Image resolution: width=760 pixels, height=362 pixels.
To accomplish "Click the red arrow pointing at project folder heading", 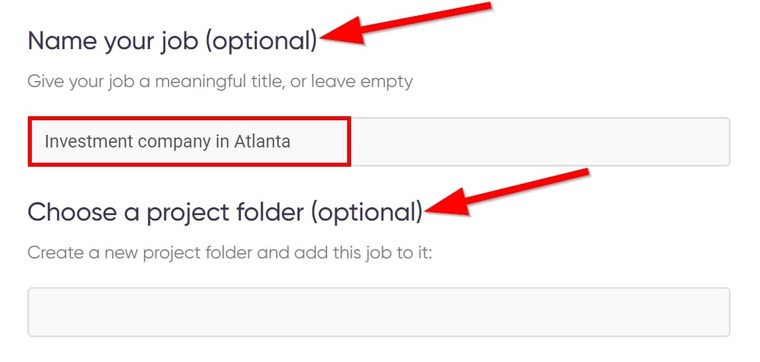I will (x=507, y=193).
